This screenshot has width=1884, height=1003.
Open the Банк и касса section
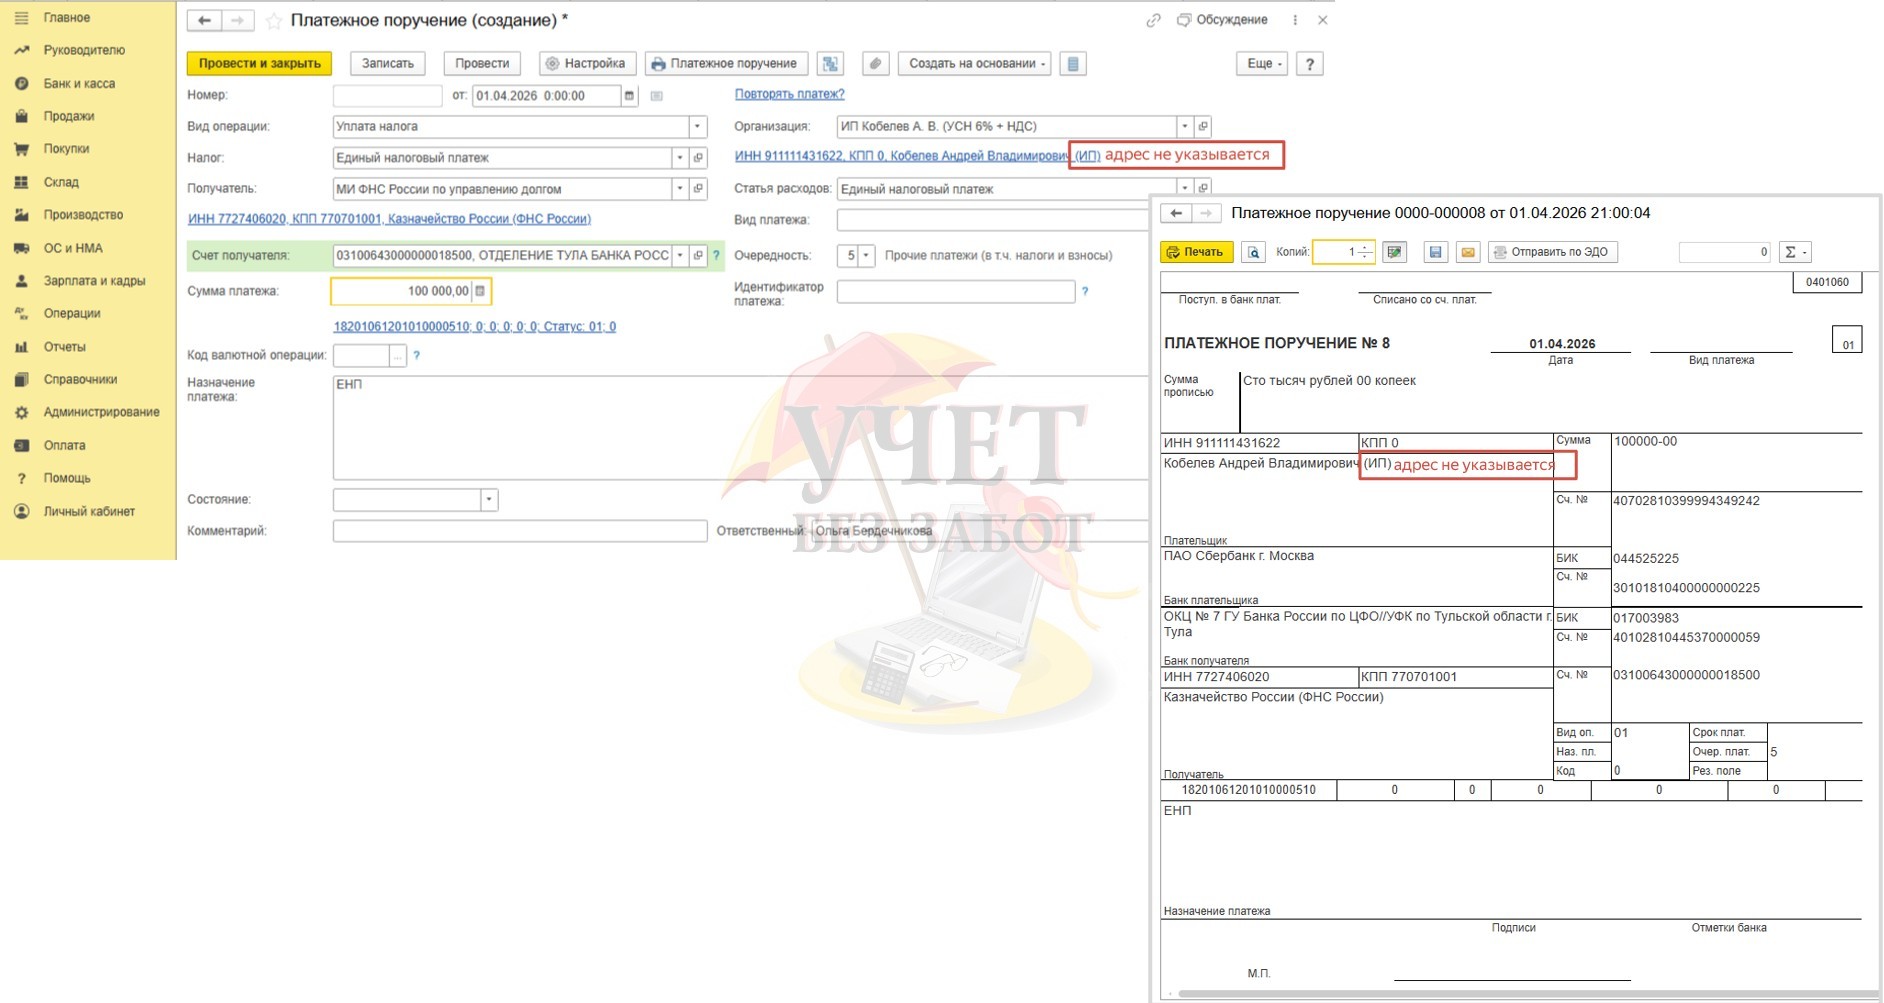[x=79, y=84]
